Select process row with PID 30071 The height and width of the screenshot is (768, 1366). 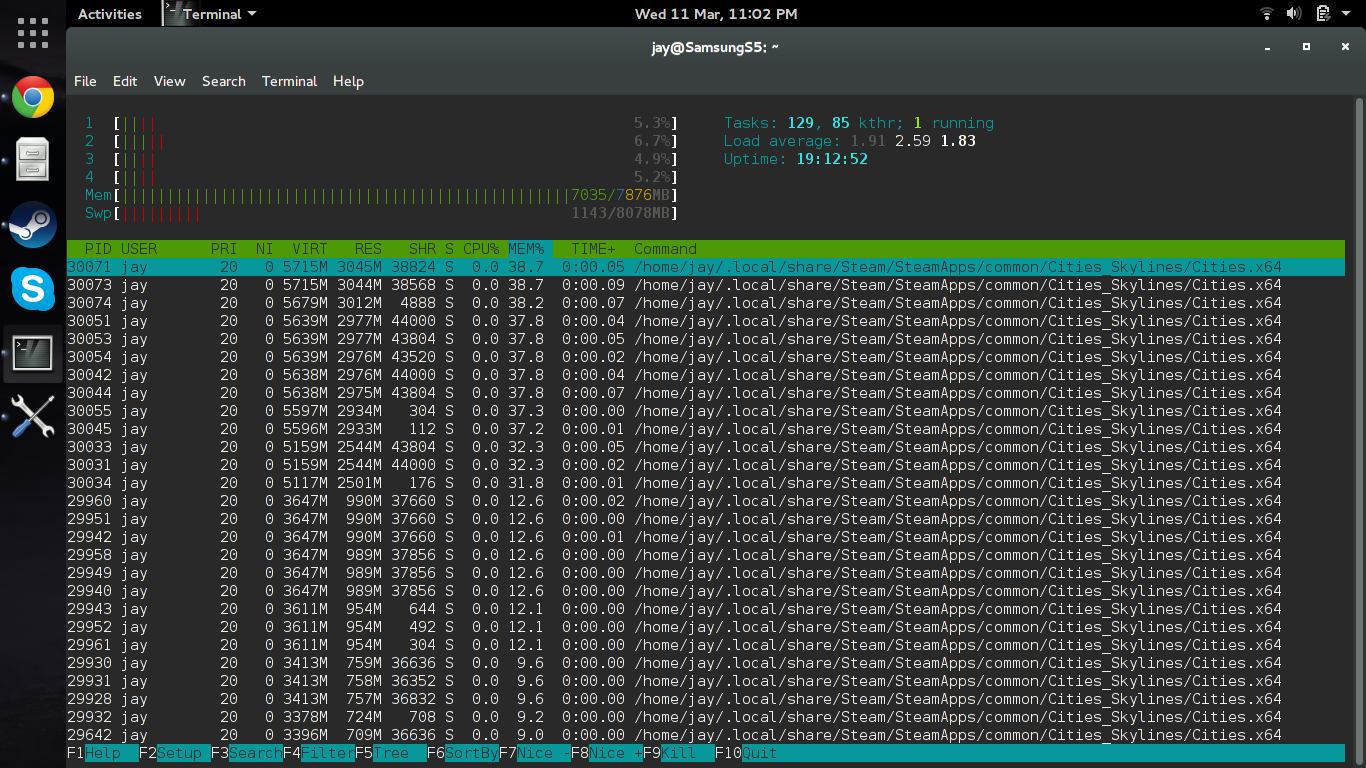706,267
